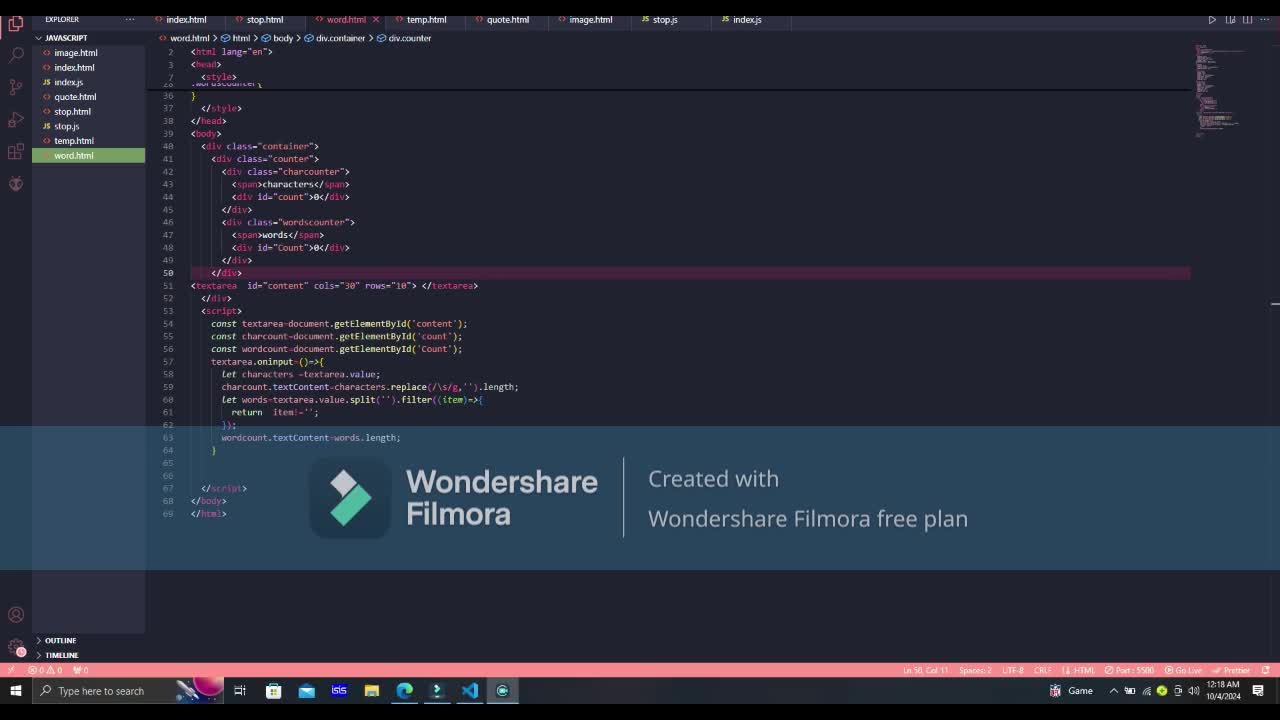Open quote.html in the Explorer list
The width and height of the screenshot is (1280, 720).
point(88,97)
